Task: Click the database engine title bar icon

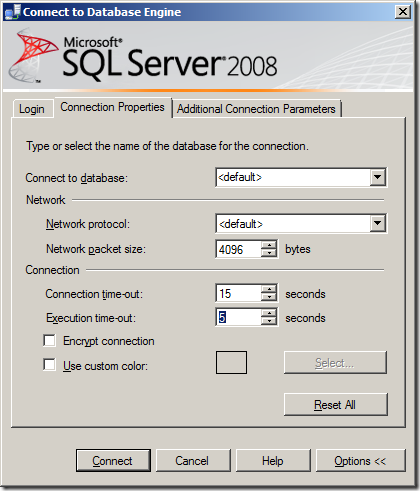Action: click(13, 12)
